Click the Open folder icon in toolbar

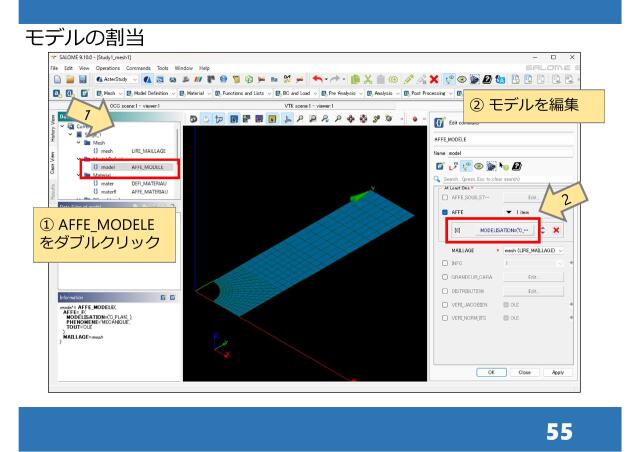55,78
